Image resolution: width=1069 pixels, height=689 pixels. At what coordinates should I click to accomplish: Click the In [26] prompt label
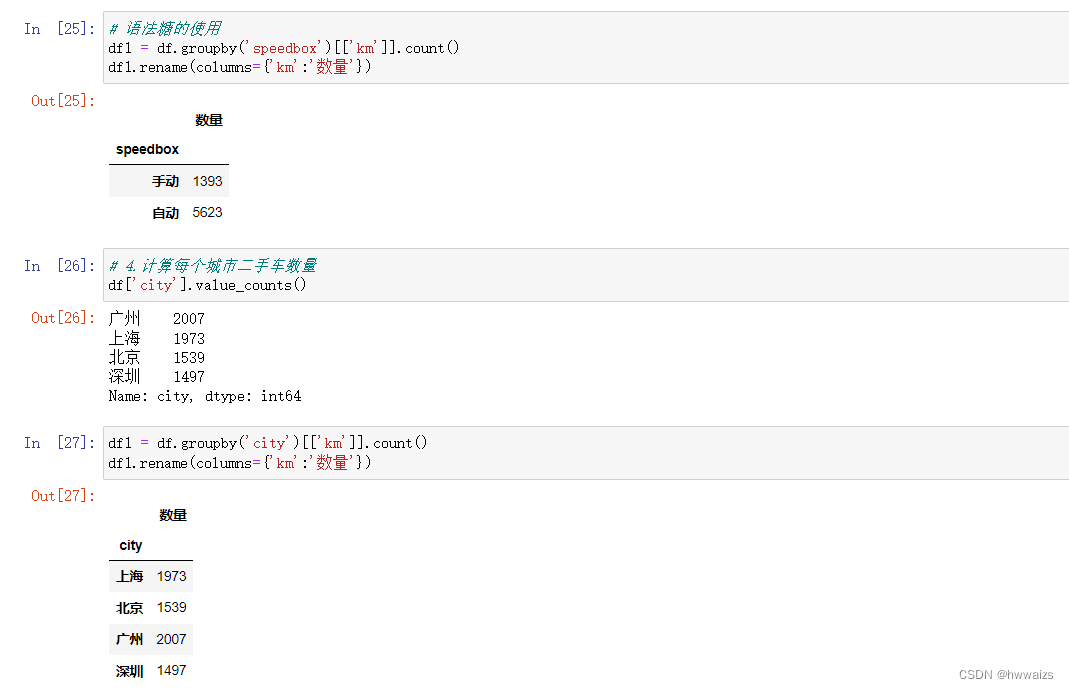(x=60, y=266)
